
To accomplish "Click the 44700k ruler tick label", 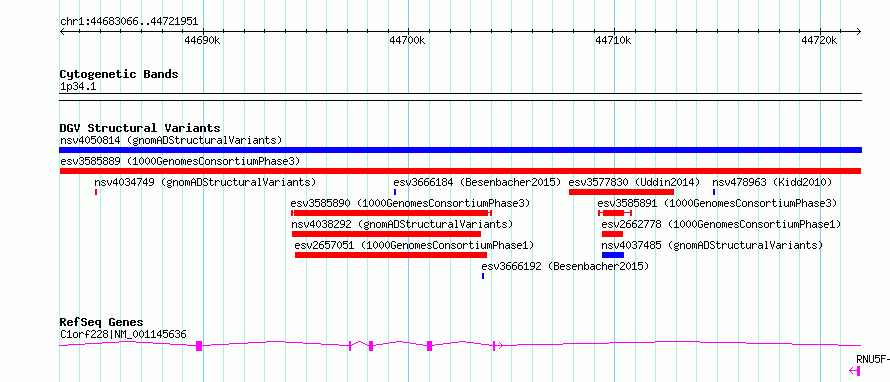I will (x=407, y=40).
